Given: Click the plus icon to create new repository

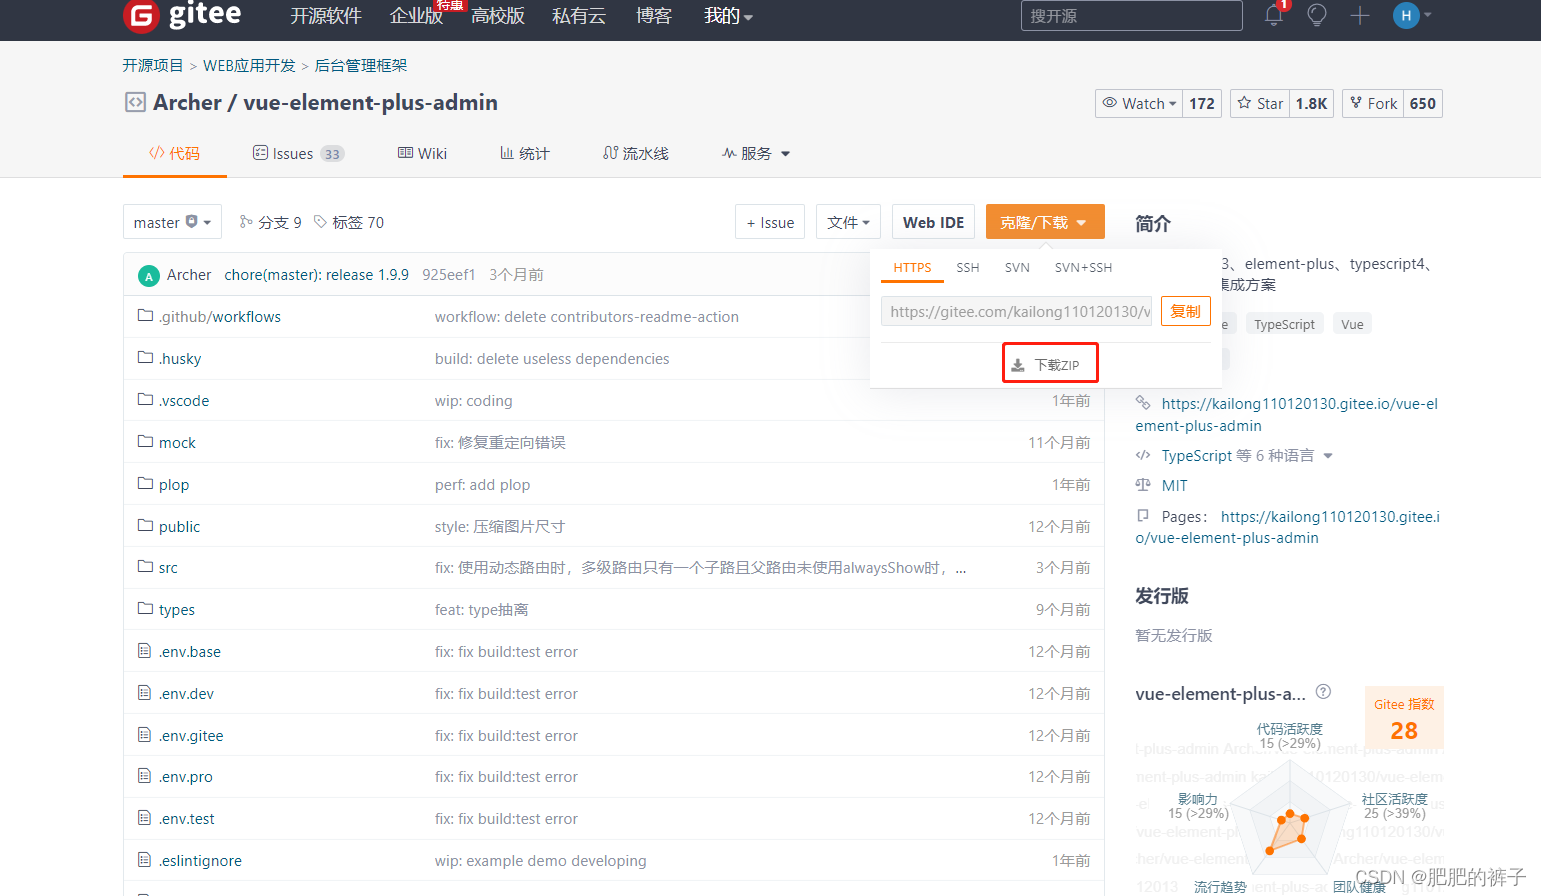Looking at the screenshot, I should 1359,15.
